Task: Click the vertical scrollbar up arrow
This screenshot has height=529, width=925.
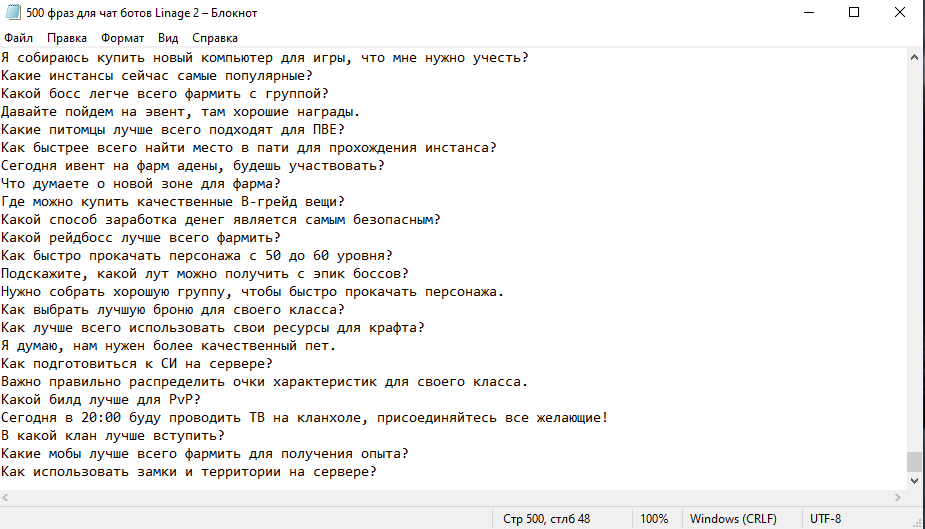Action: coord(914,57)
